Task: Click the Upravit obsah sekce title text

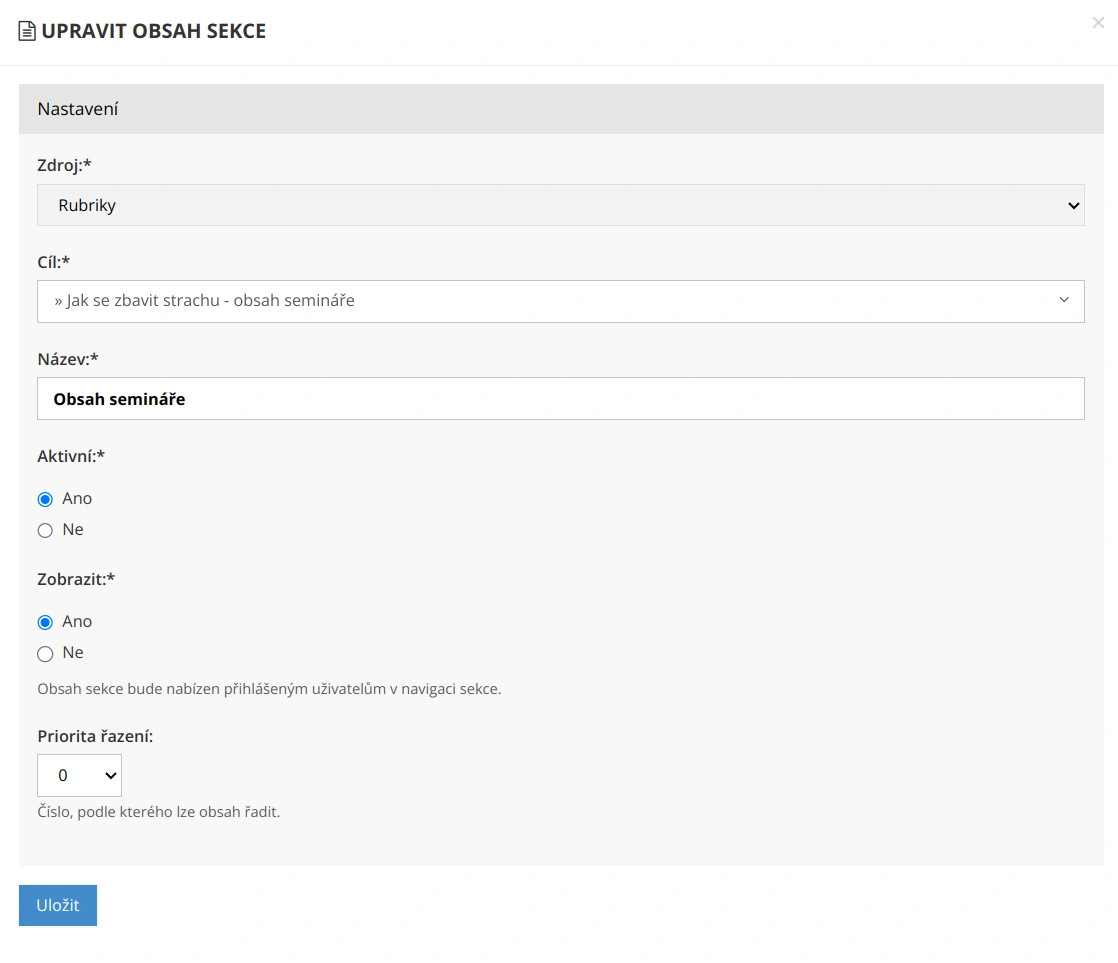Action: click(x=153, y=32)
